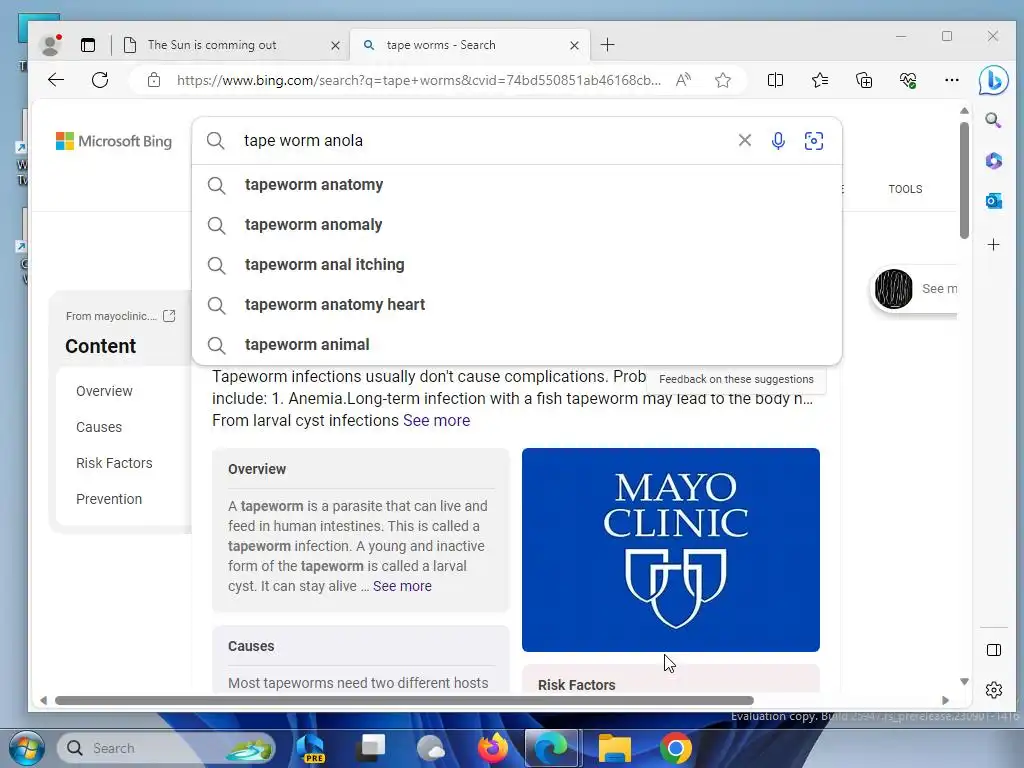The image size is (1024, 768).
Task: Open Outlook sidebar icon
Action: pyautogui.click(x=993, y=201)
